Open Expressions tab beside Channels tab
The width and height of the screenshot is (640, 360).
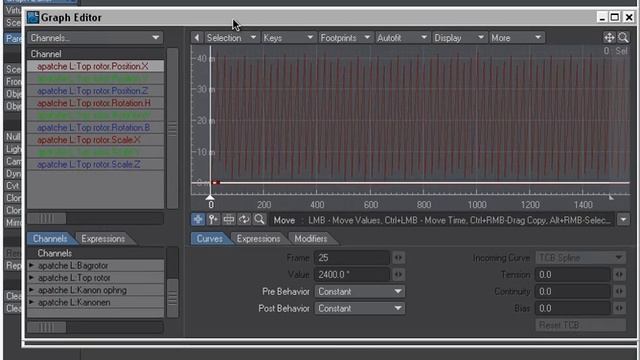[103, 239]
